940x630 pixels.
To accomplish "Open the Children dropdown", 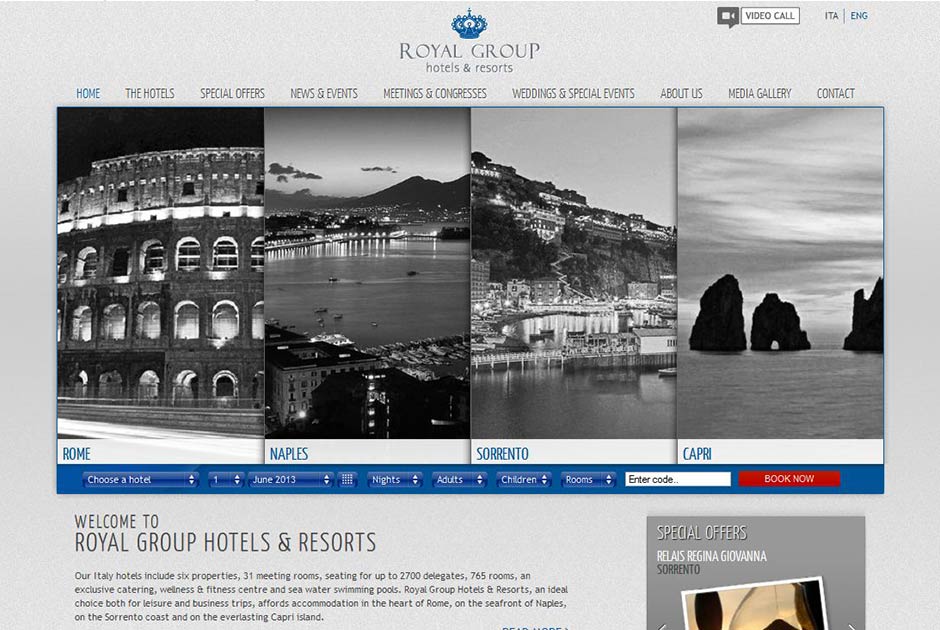I will coord(523,480).
